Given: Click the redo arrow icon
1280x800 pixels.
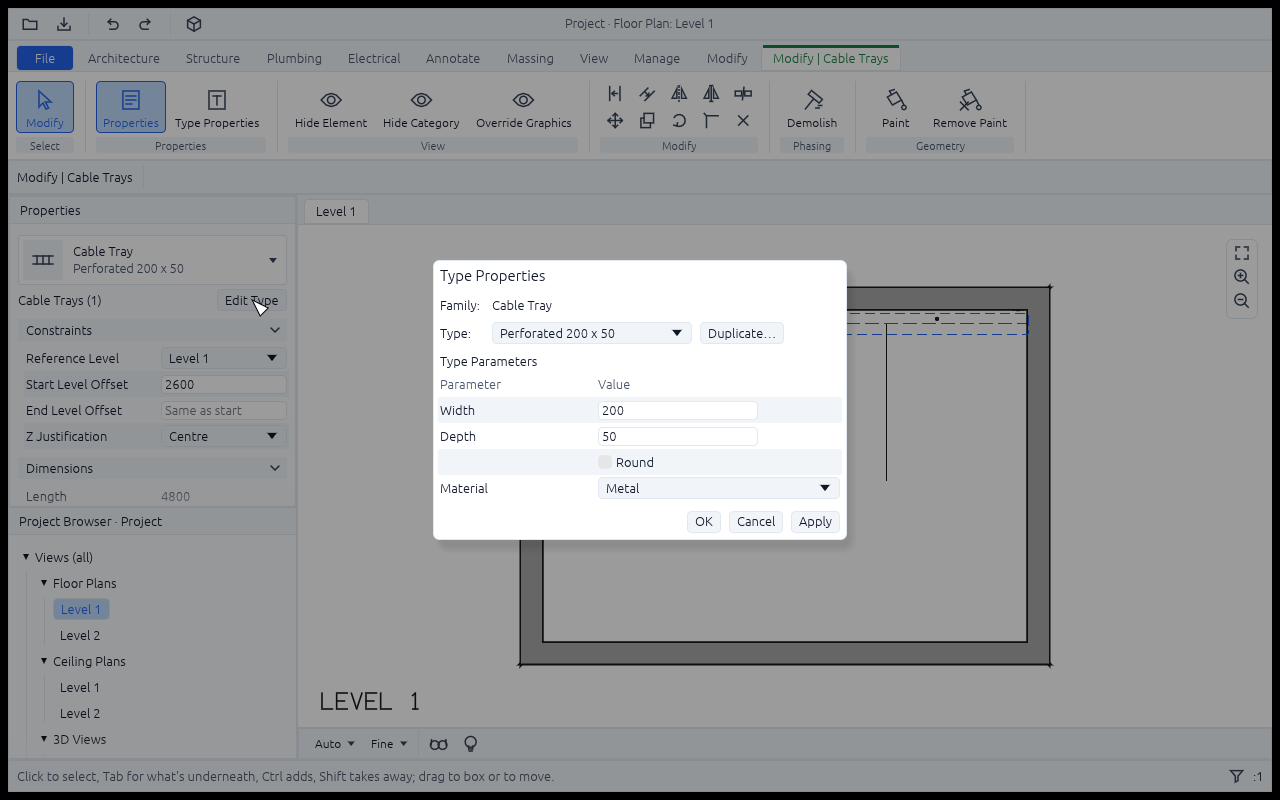Looking at the screenshot, I should pos(145,24).
